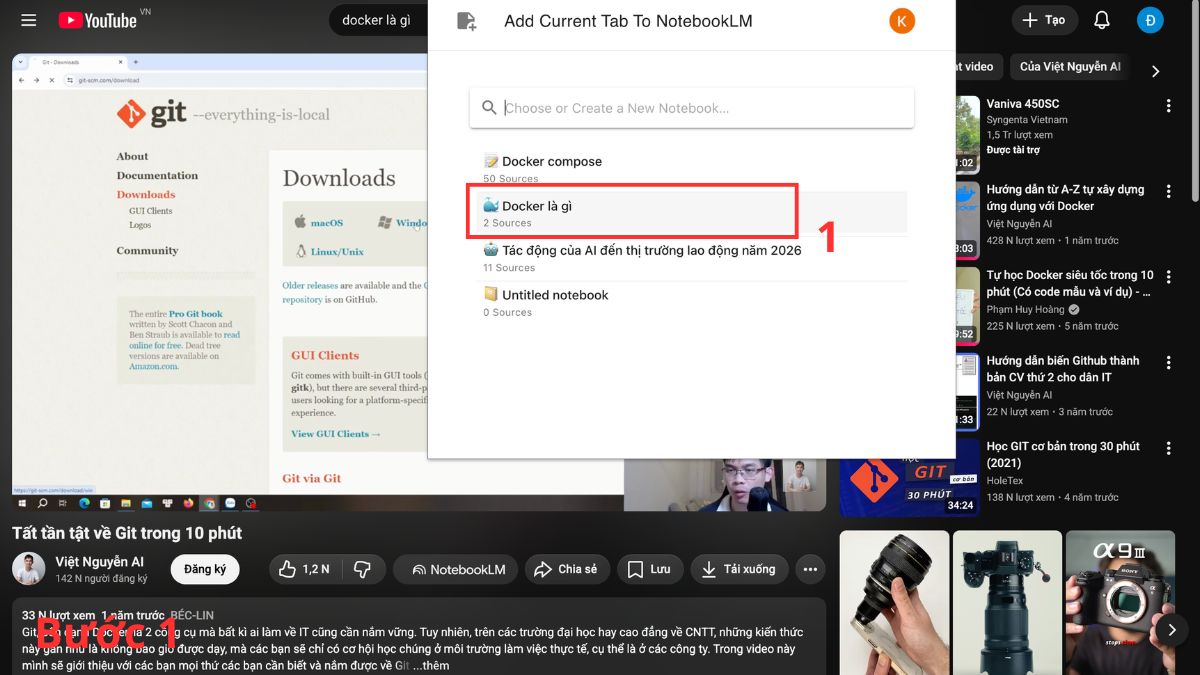Image resolution: width=1200 pixels, height=675 pixels.
Task: Select the Của Việt Nguyễn AI chip
Action: [1070, 67]
